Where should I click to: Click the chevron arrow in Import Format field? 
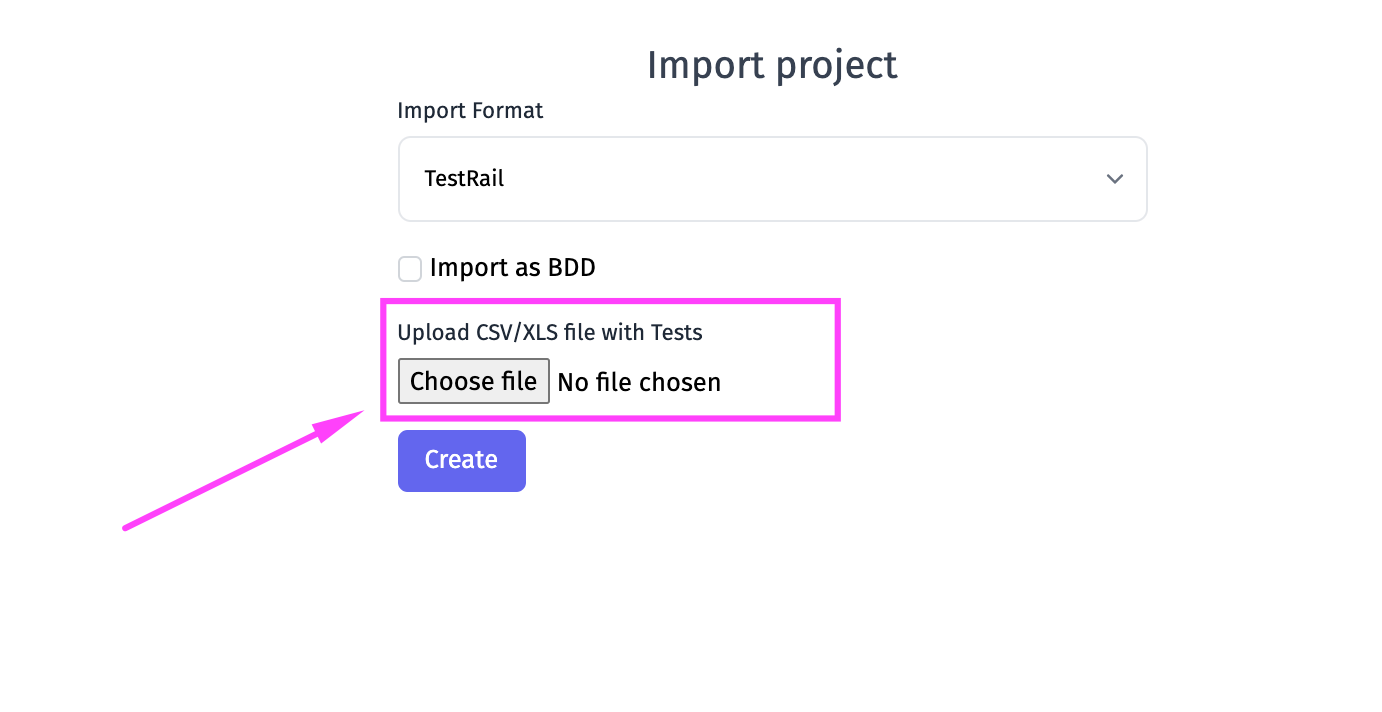[1114, 179]
